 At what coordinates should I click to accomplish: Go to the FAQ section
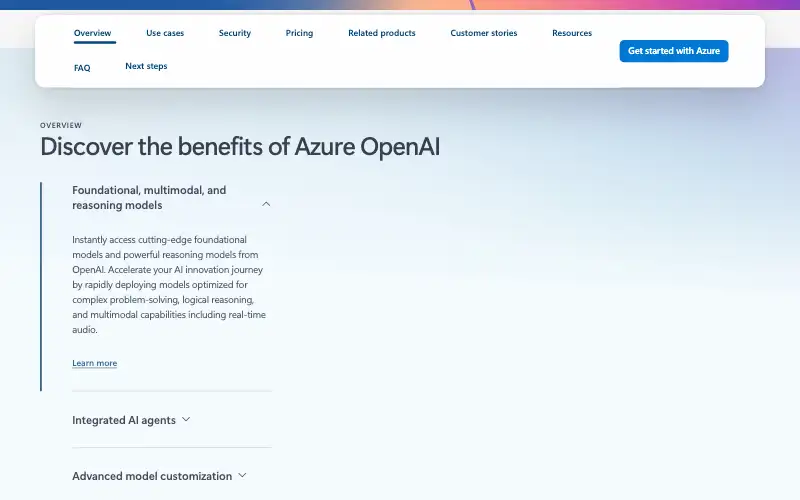click(x=82, y=68)
